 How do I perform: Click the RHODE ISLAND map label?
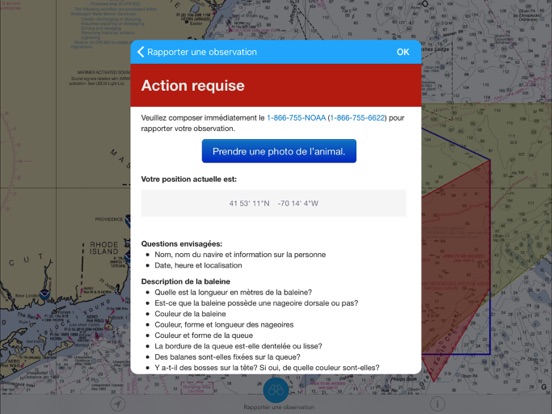click(x=104, y=248)
